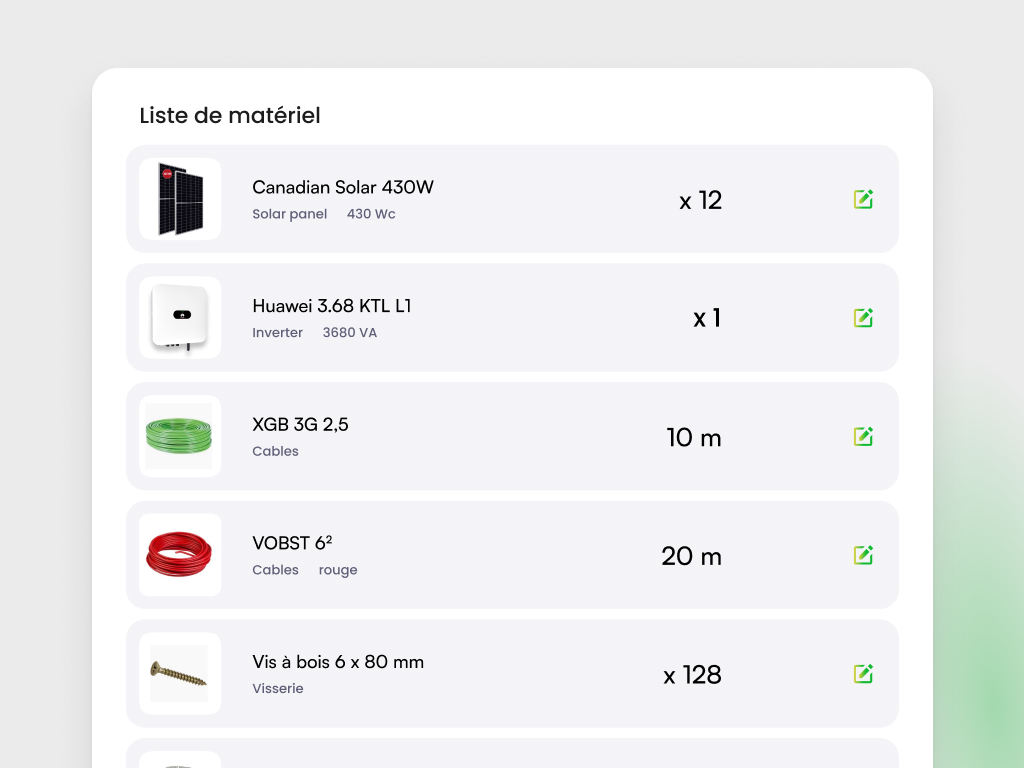Viewport: 1024px width, 768px height.
Task: Click the 20 m cable length value
Action: [x=691, y=556]
